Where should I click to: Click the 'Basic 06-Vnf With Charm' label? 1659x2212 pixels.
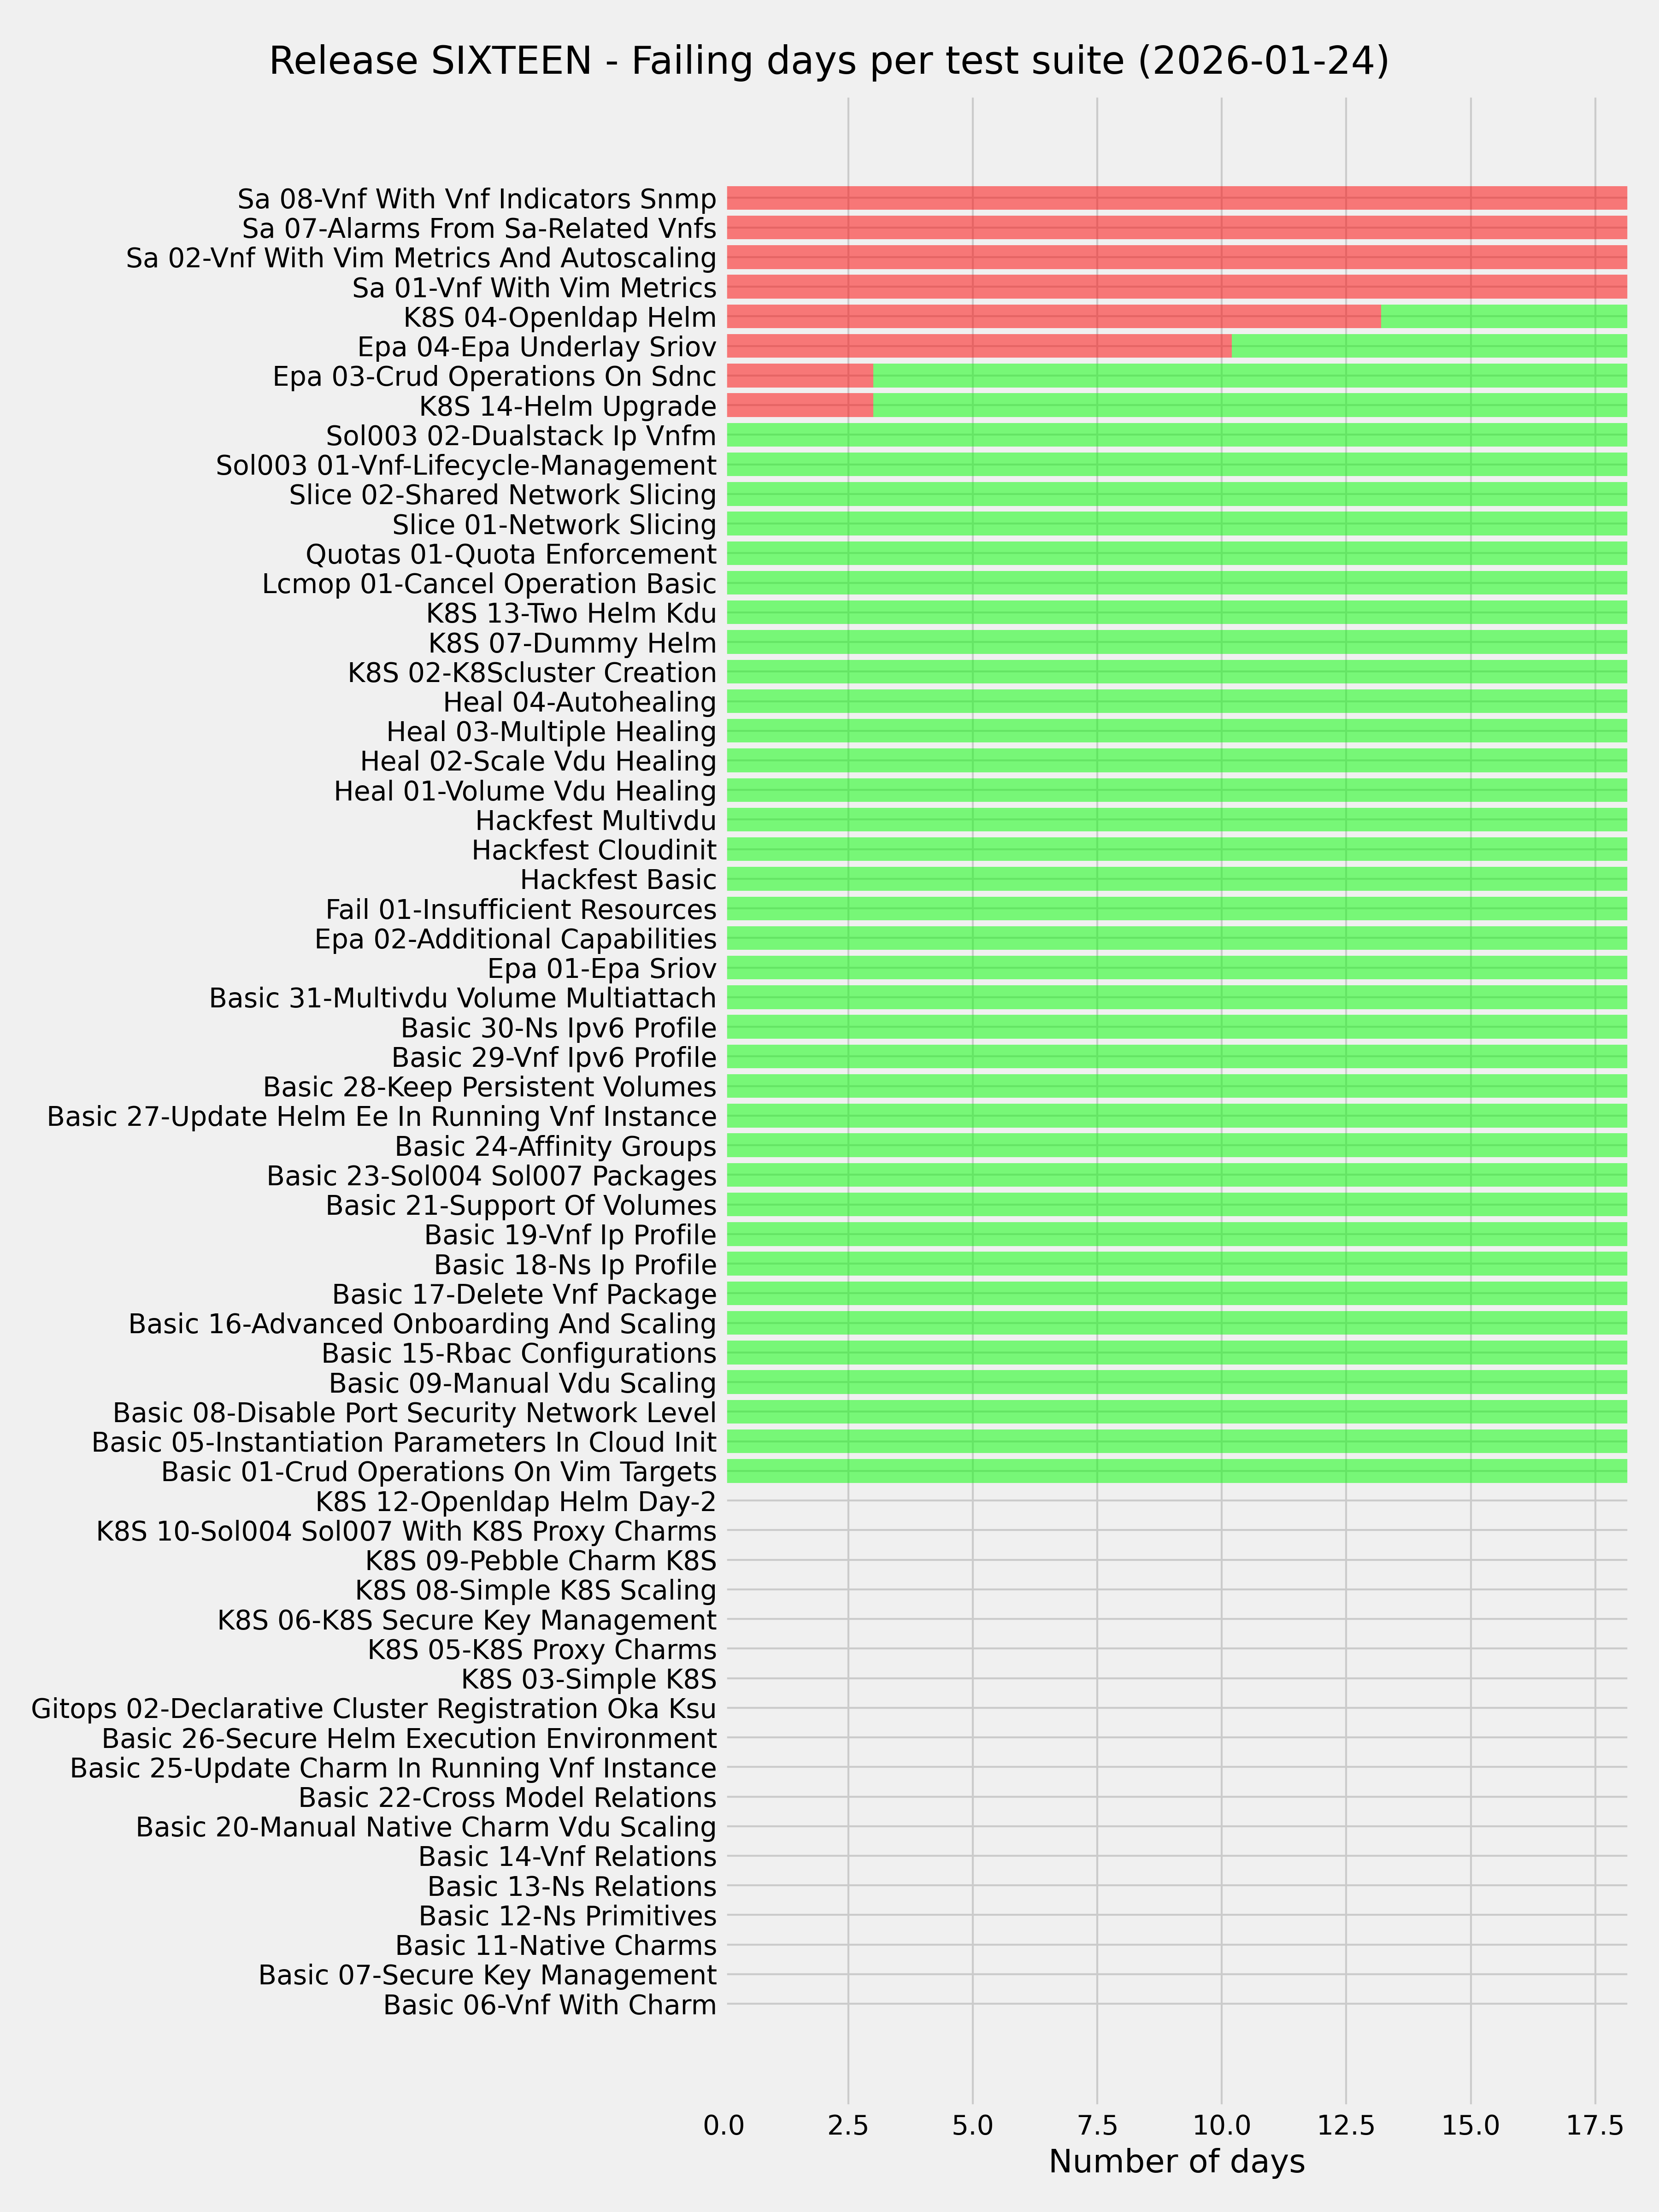click(549, 2005)
